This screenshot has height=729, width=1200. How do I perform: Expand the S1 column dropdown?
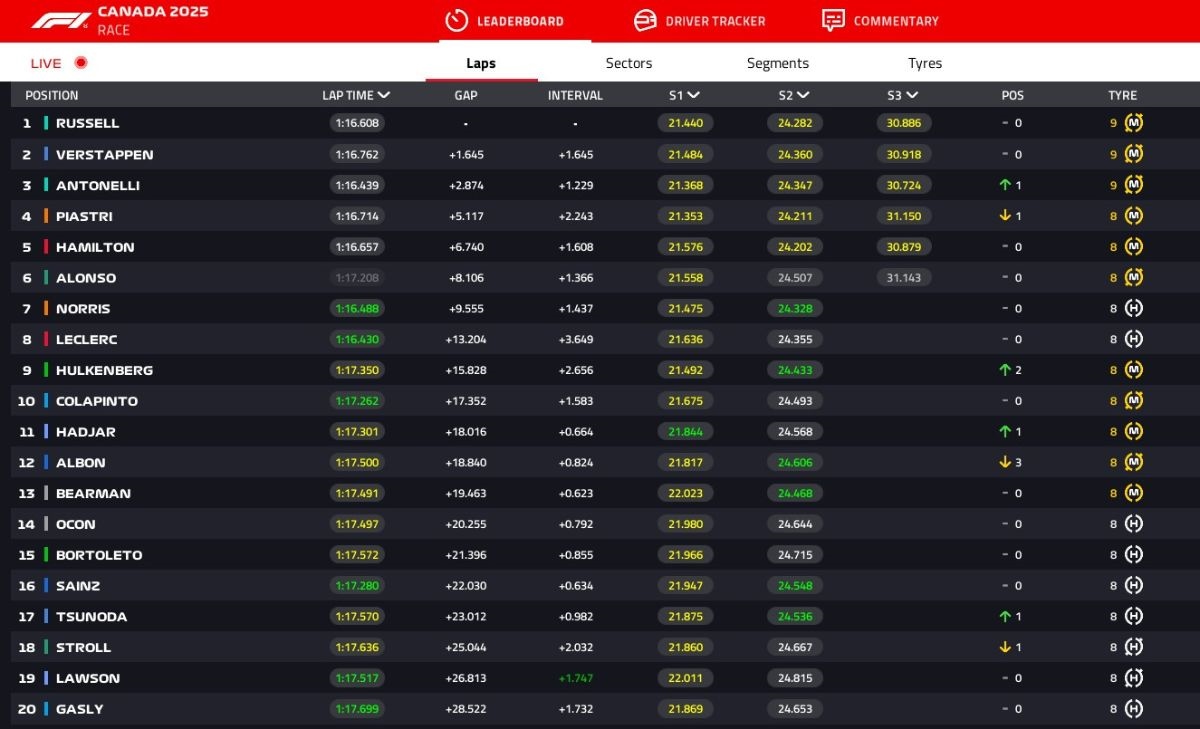[694, 96]
